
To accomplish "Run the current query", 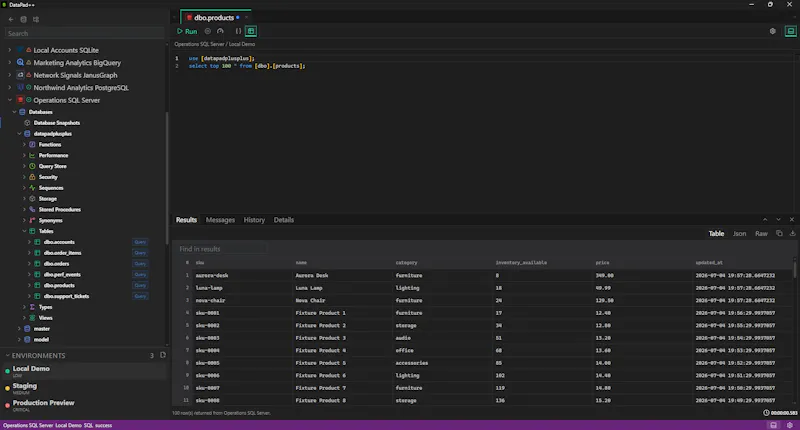I will click(187, 31).
